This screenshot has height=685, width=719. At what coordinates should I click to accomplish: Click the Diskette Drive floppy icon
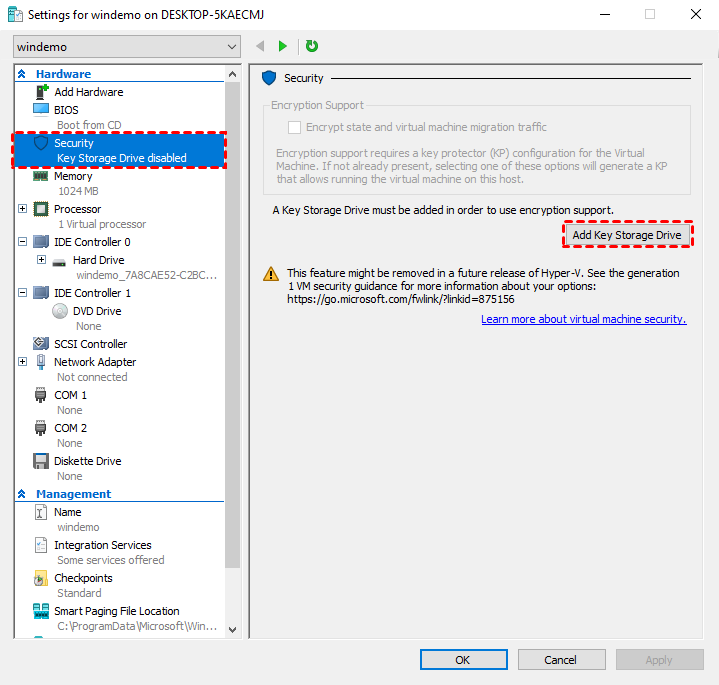coord(41,461)
